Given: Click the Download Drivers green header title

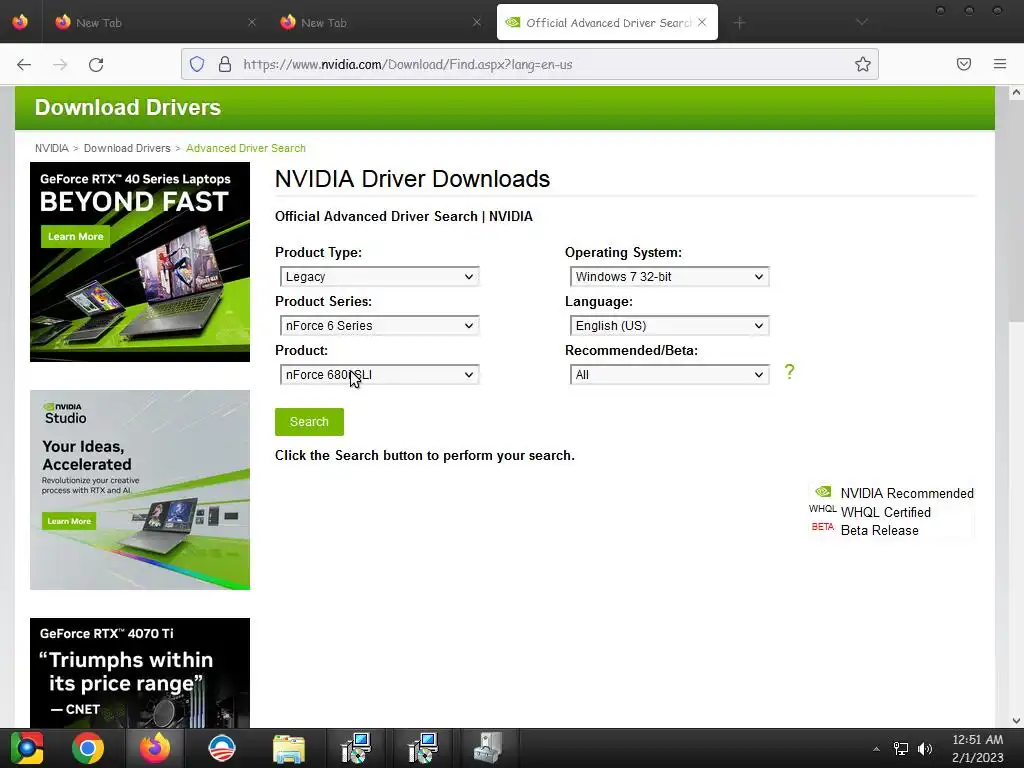Looking at the screenshot, I should pos(128,107).
